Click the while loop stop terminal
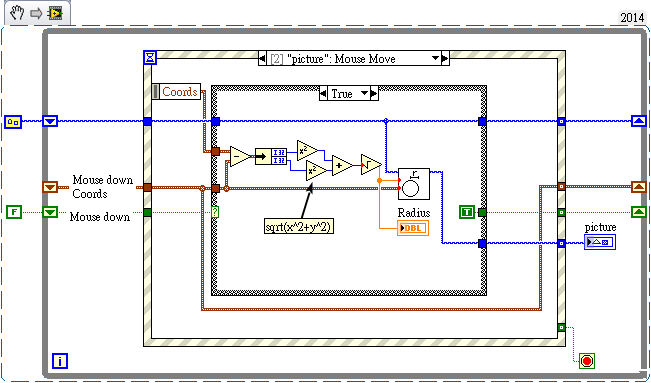 (x=587, y=361)
